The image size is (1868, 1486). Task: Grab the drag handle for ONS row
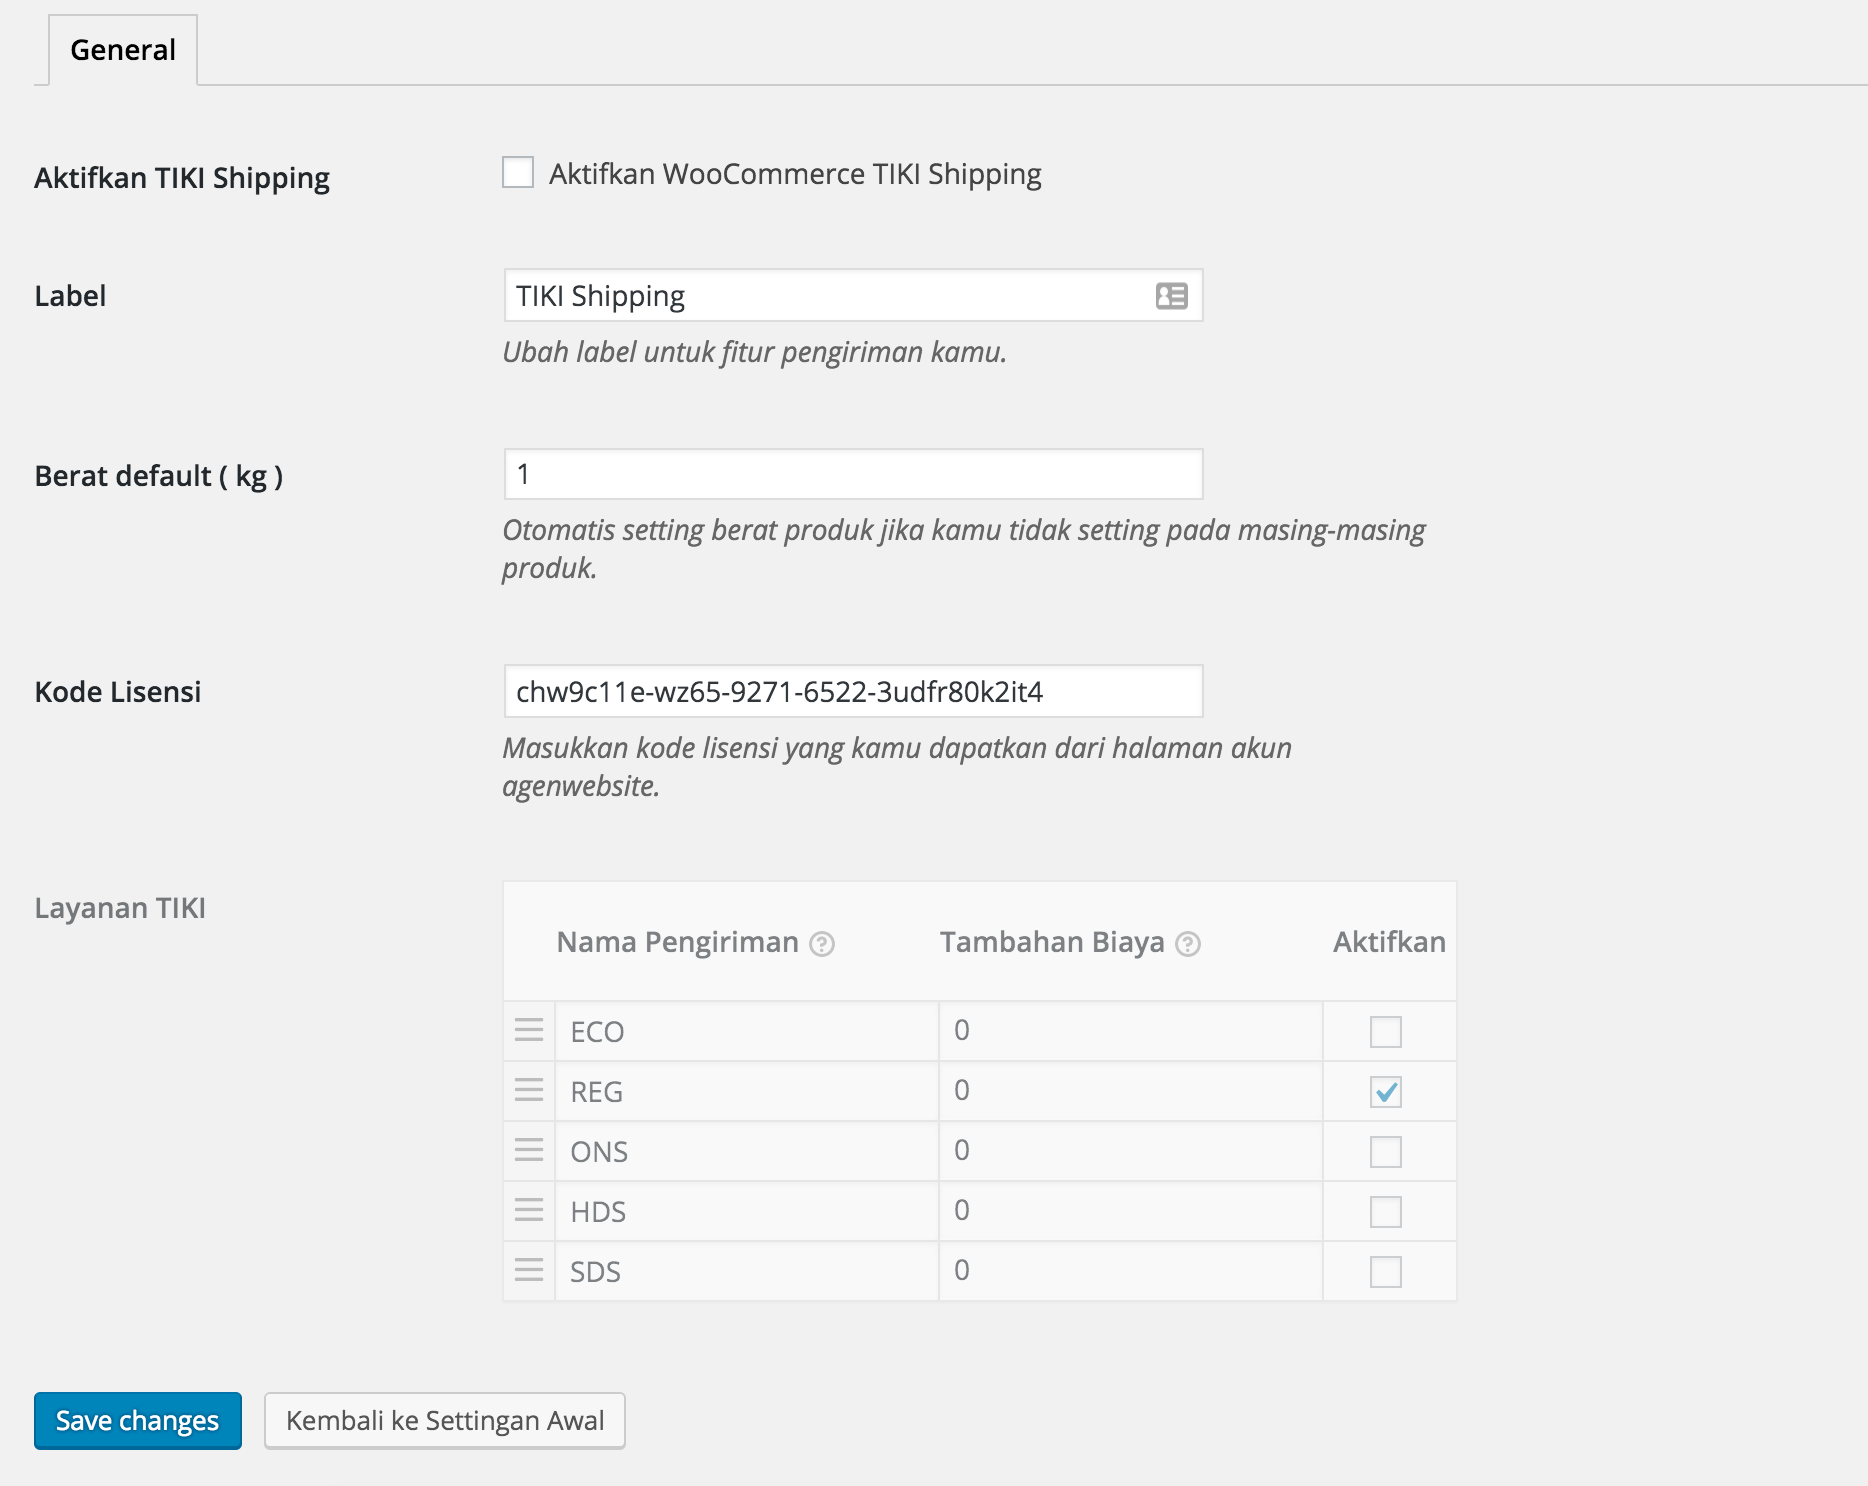(x=529, y=1151)
